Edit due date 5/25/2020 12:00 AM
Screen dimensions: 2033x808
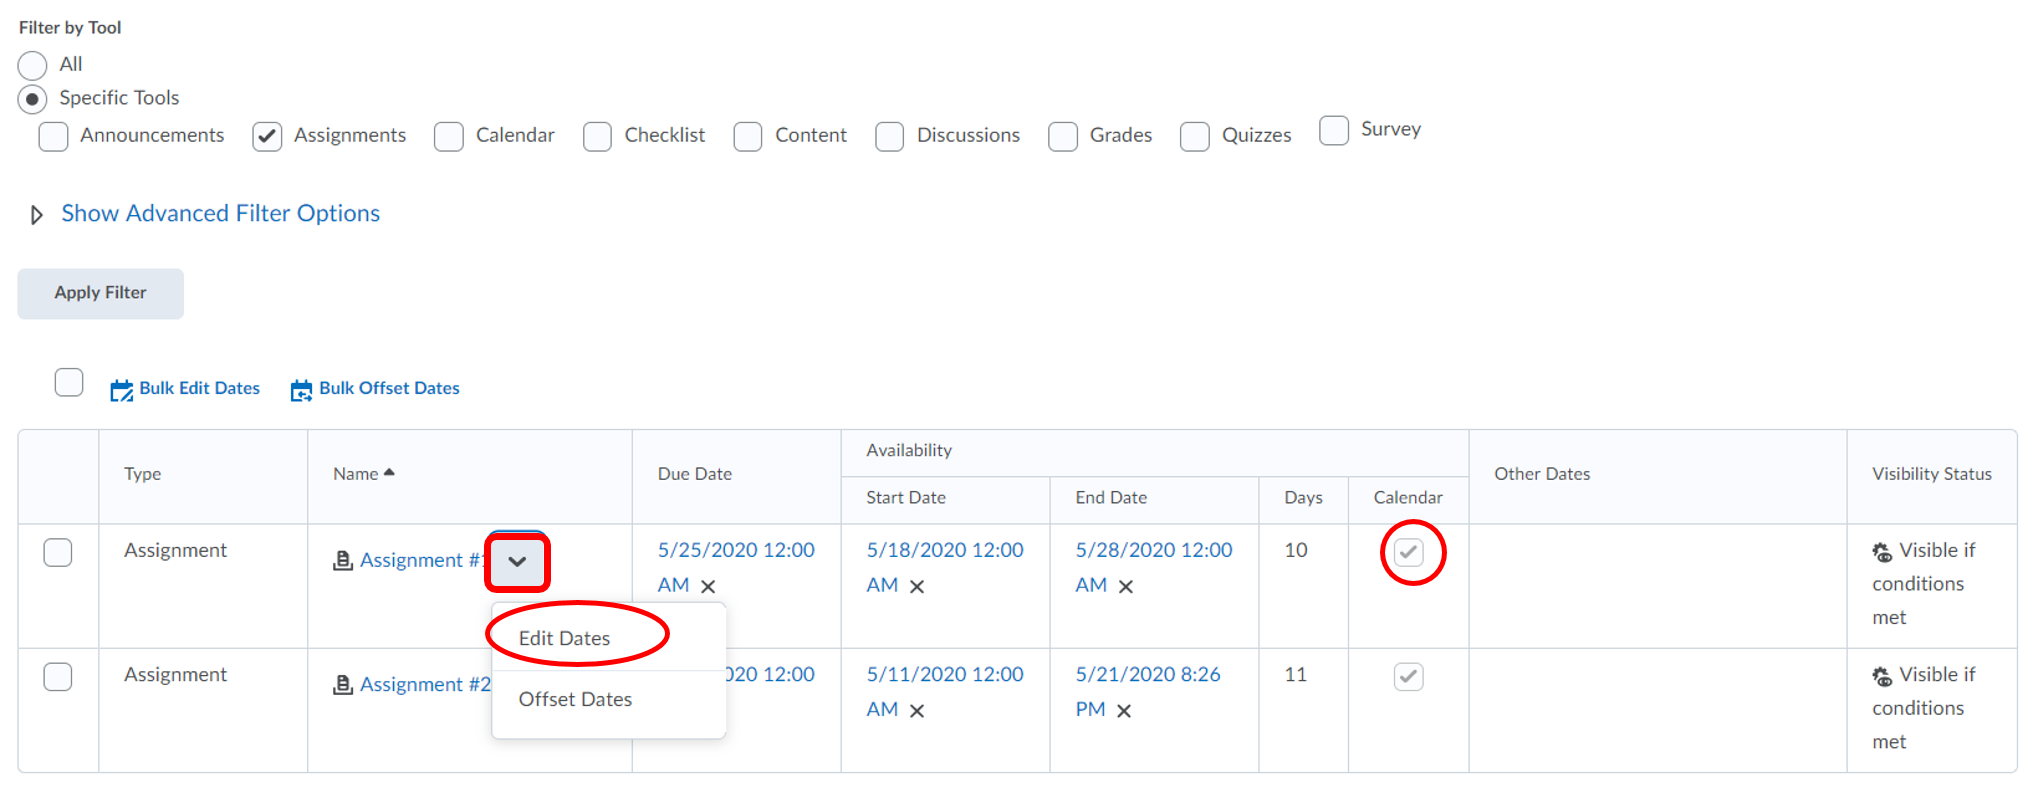(x=736, y=567)
